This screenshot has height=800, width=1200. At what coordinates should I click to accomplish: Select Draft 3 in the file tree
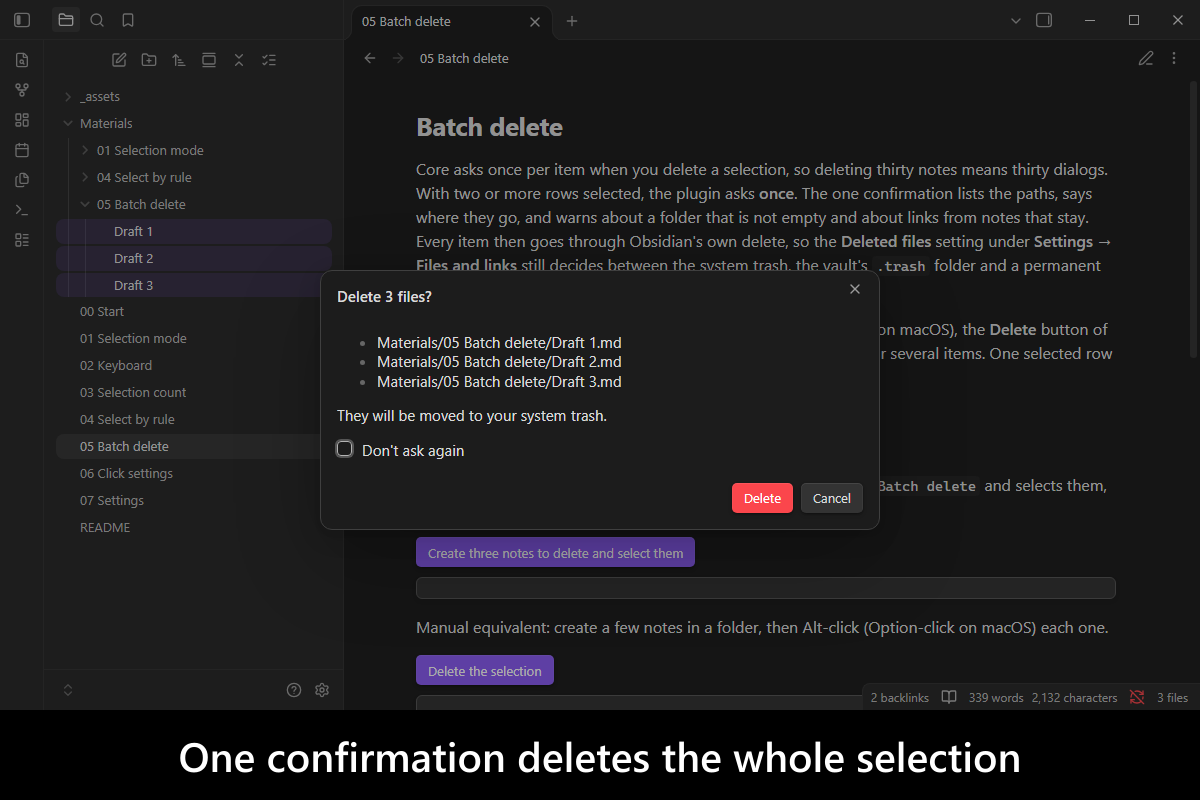[194, 285]
